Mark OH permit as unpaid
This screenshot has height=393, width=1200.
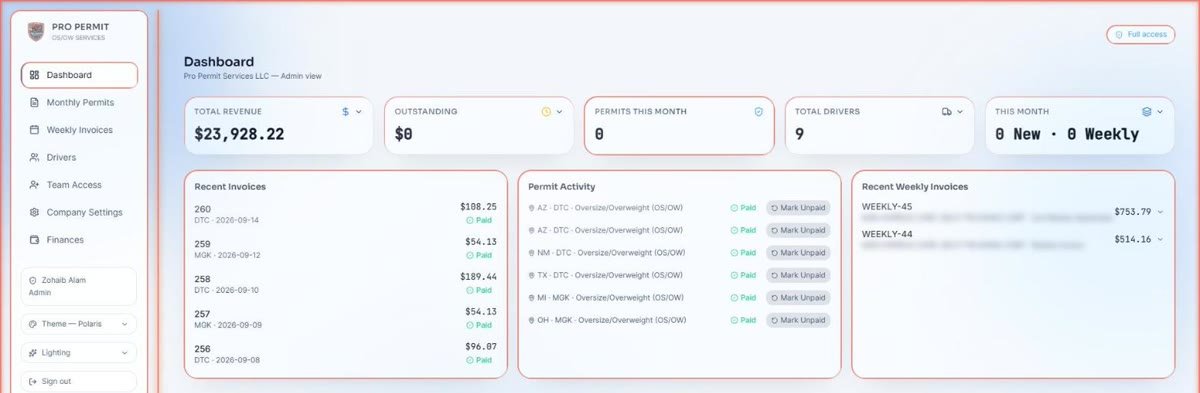[798, 320]
